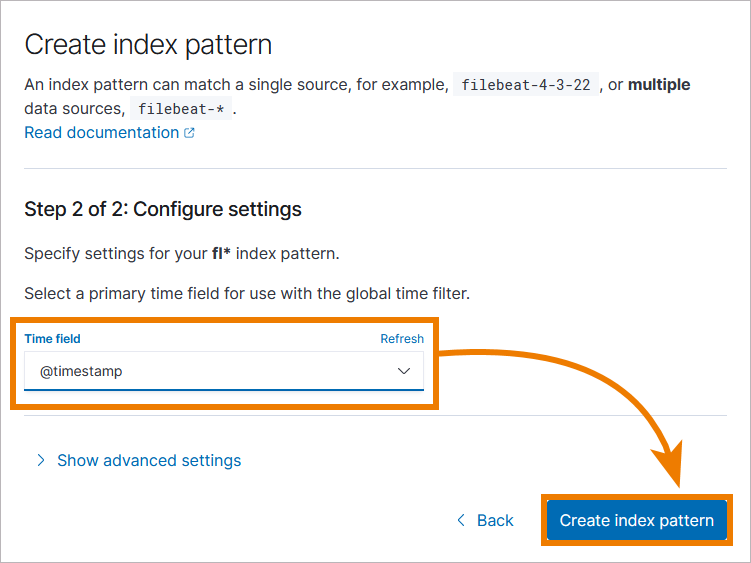Expand Show advanced settings
751x563 pixels.
[149, 460]
